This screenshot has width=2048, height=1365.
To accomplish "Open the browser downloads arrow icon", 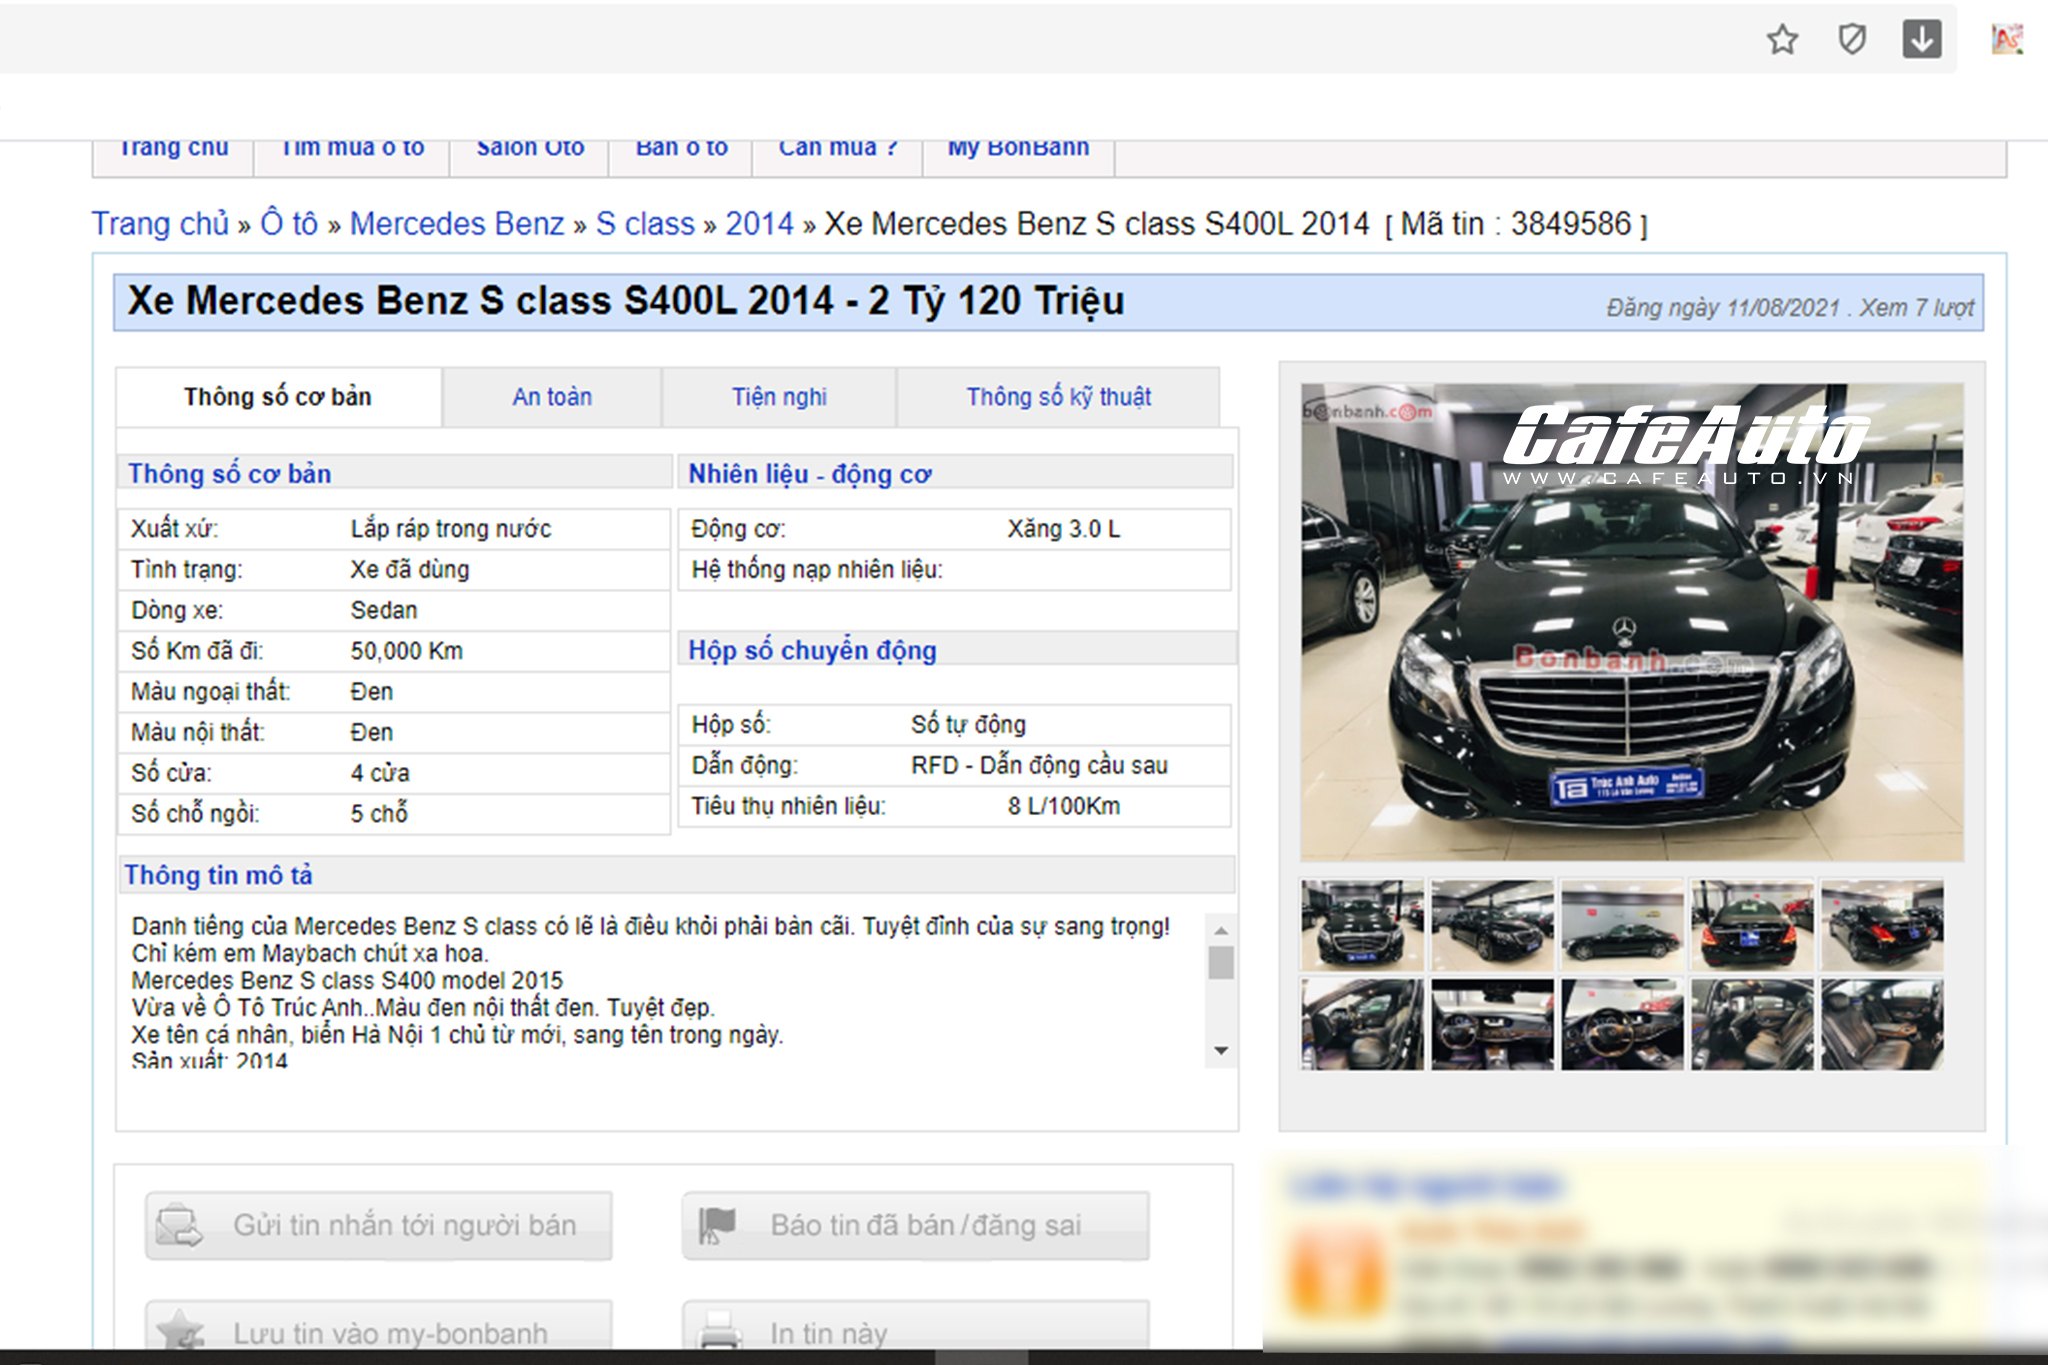I will point(1921,40).
